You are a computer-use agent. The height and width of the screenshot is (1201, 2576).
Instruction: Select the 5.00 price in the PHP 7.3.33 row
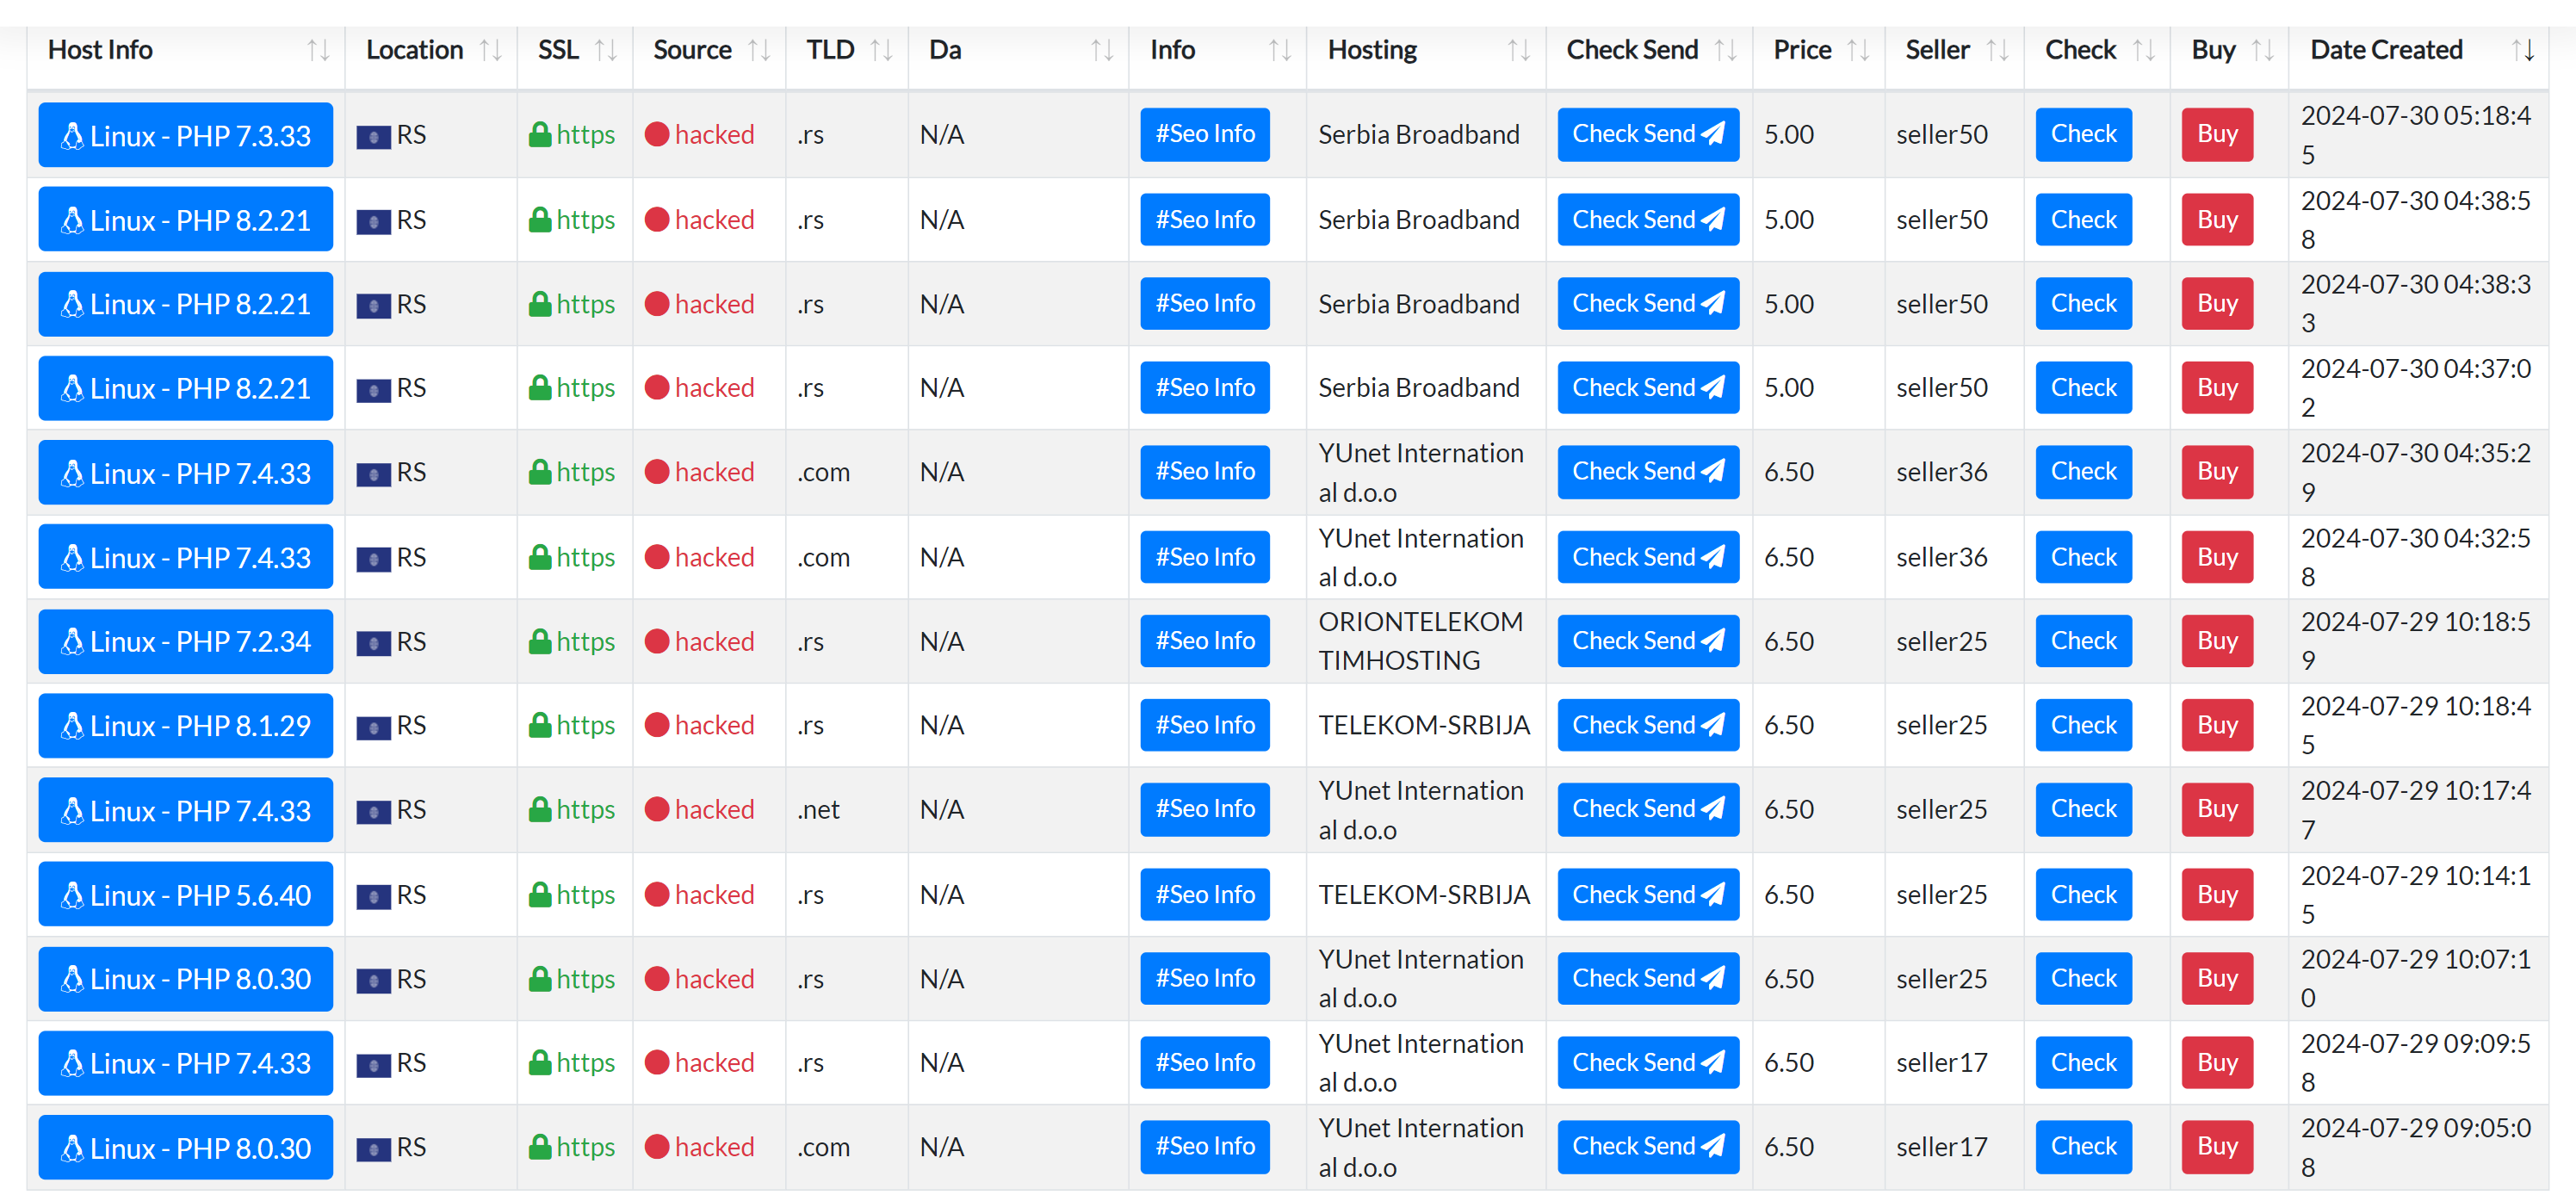[1788, 134]
